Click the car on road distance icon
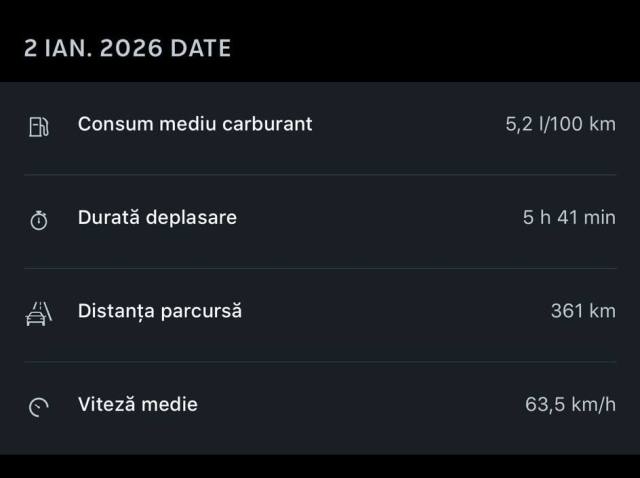Screen dimensions: 640x478 (x=38, y=313)
